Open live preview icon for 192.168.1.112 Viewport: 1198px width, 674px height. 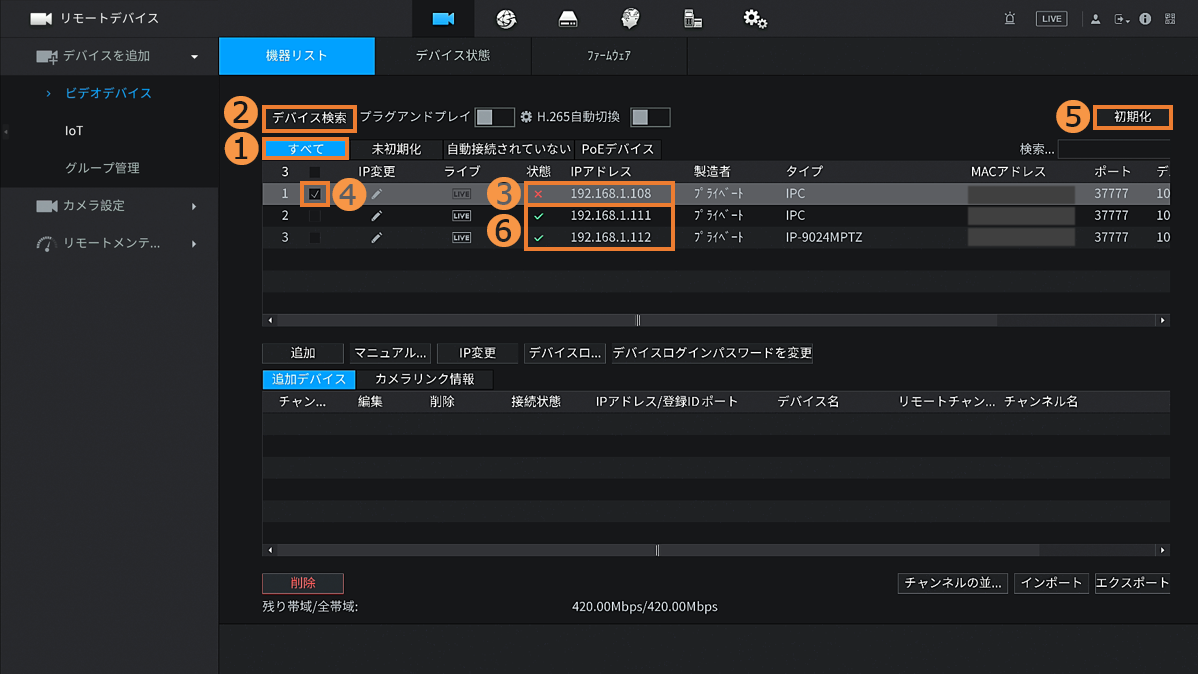click(x=461, y=238)
